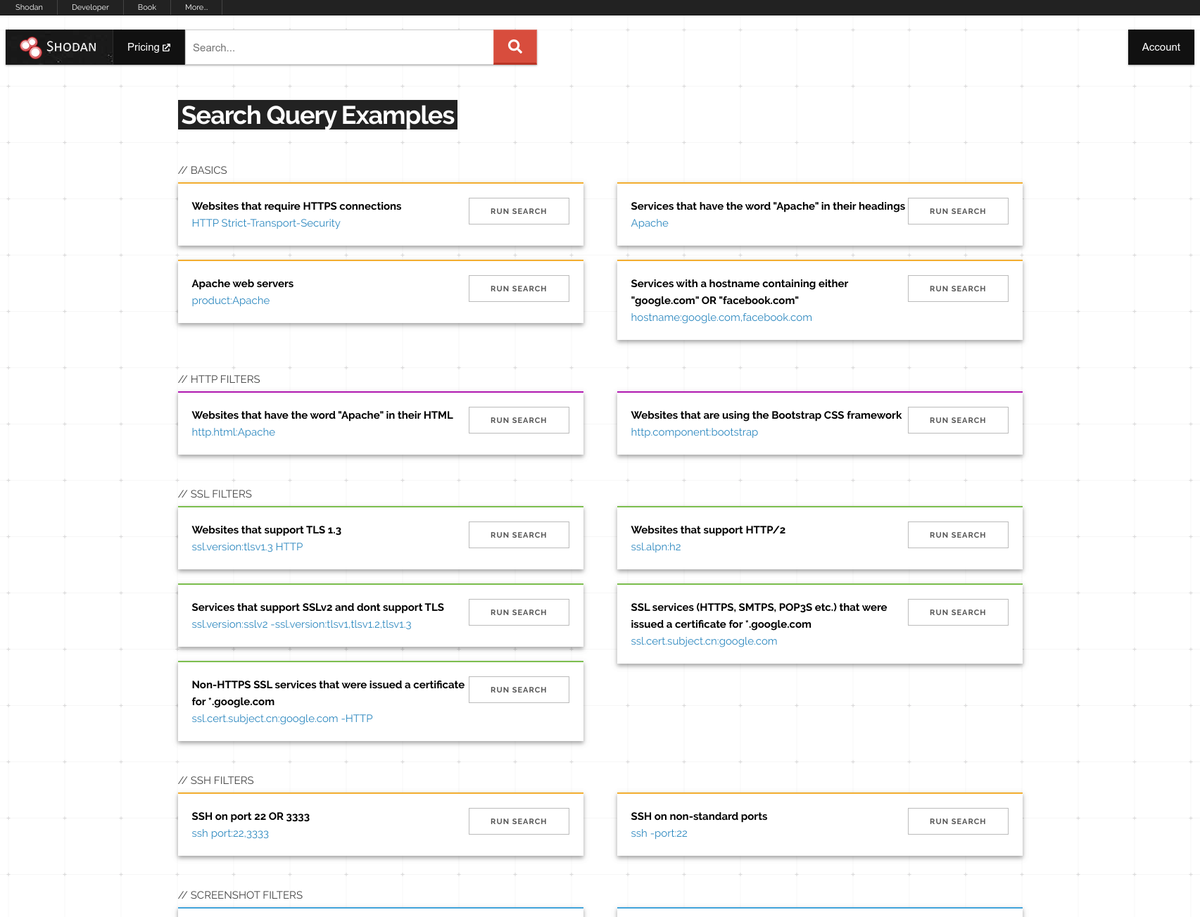Run search for SSL services google.com certificate
Image resolution: width=1200 pixels, height=917 pixels.
958,612
